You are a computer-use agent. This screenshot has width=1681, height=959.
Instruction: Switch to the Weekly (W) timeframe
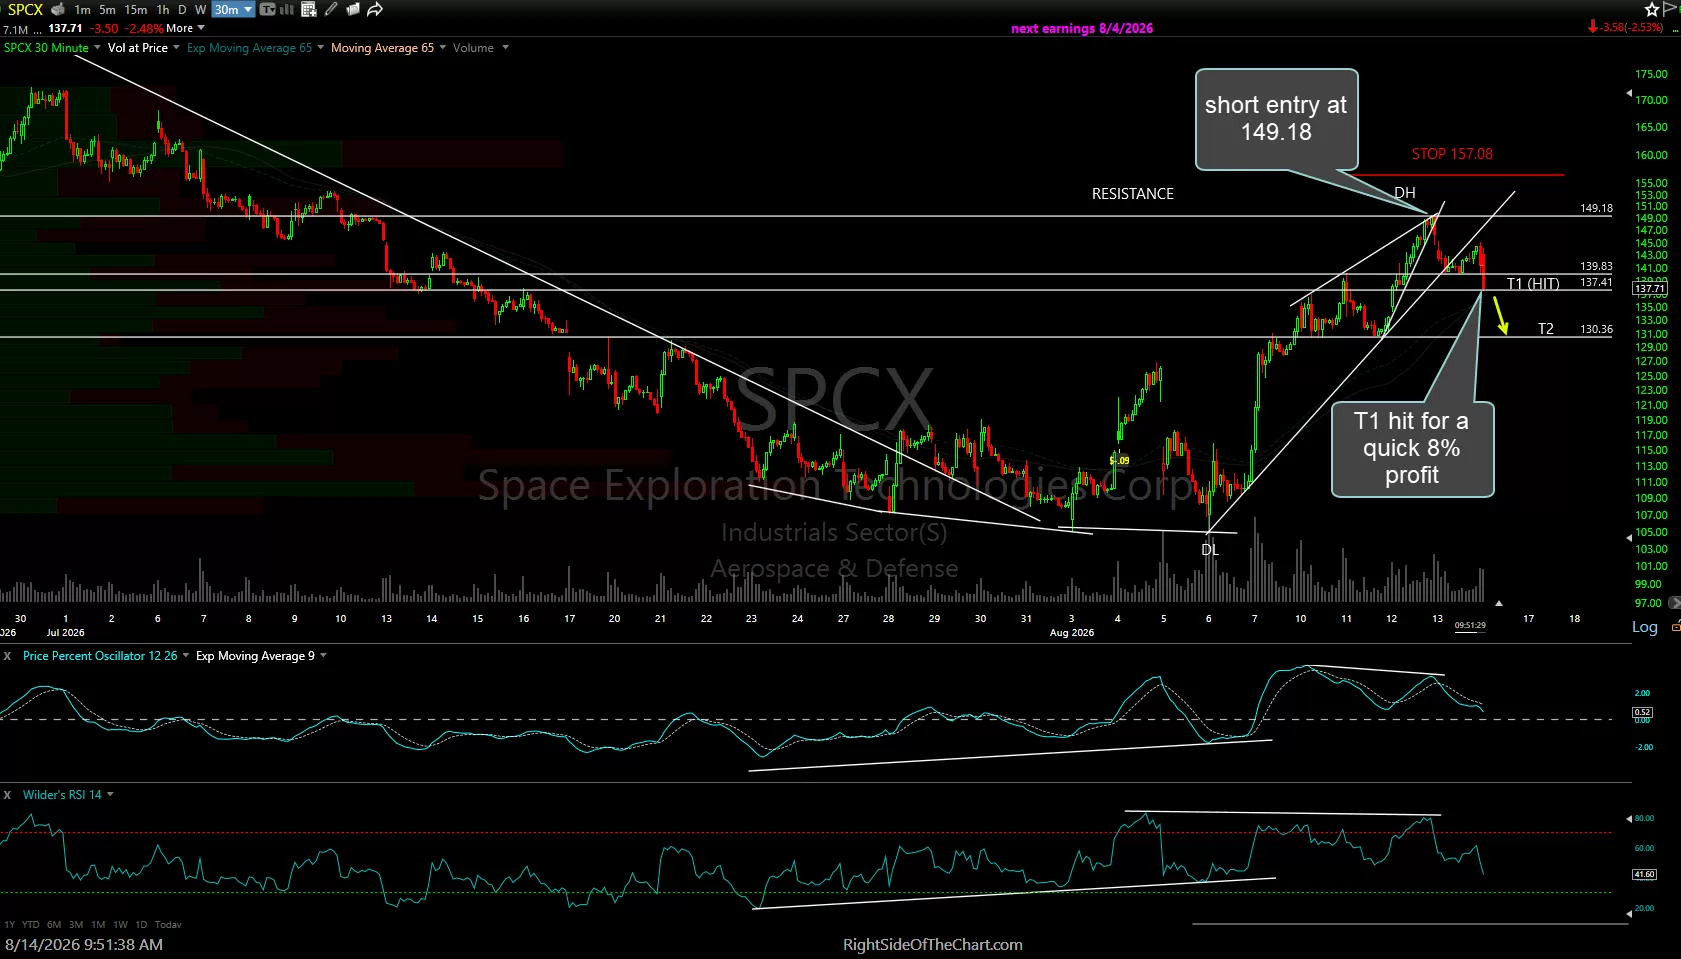pyautogui.click(x=200, y=9)
